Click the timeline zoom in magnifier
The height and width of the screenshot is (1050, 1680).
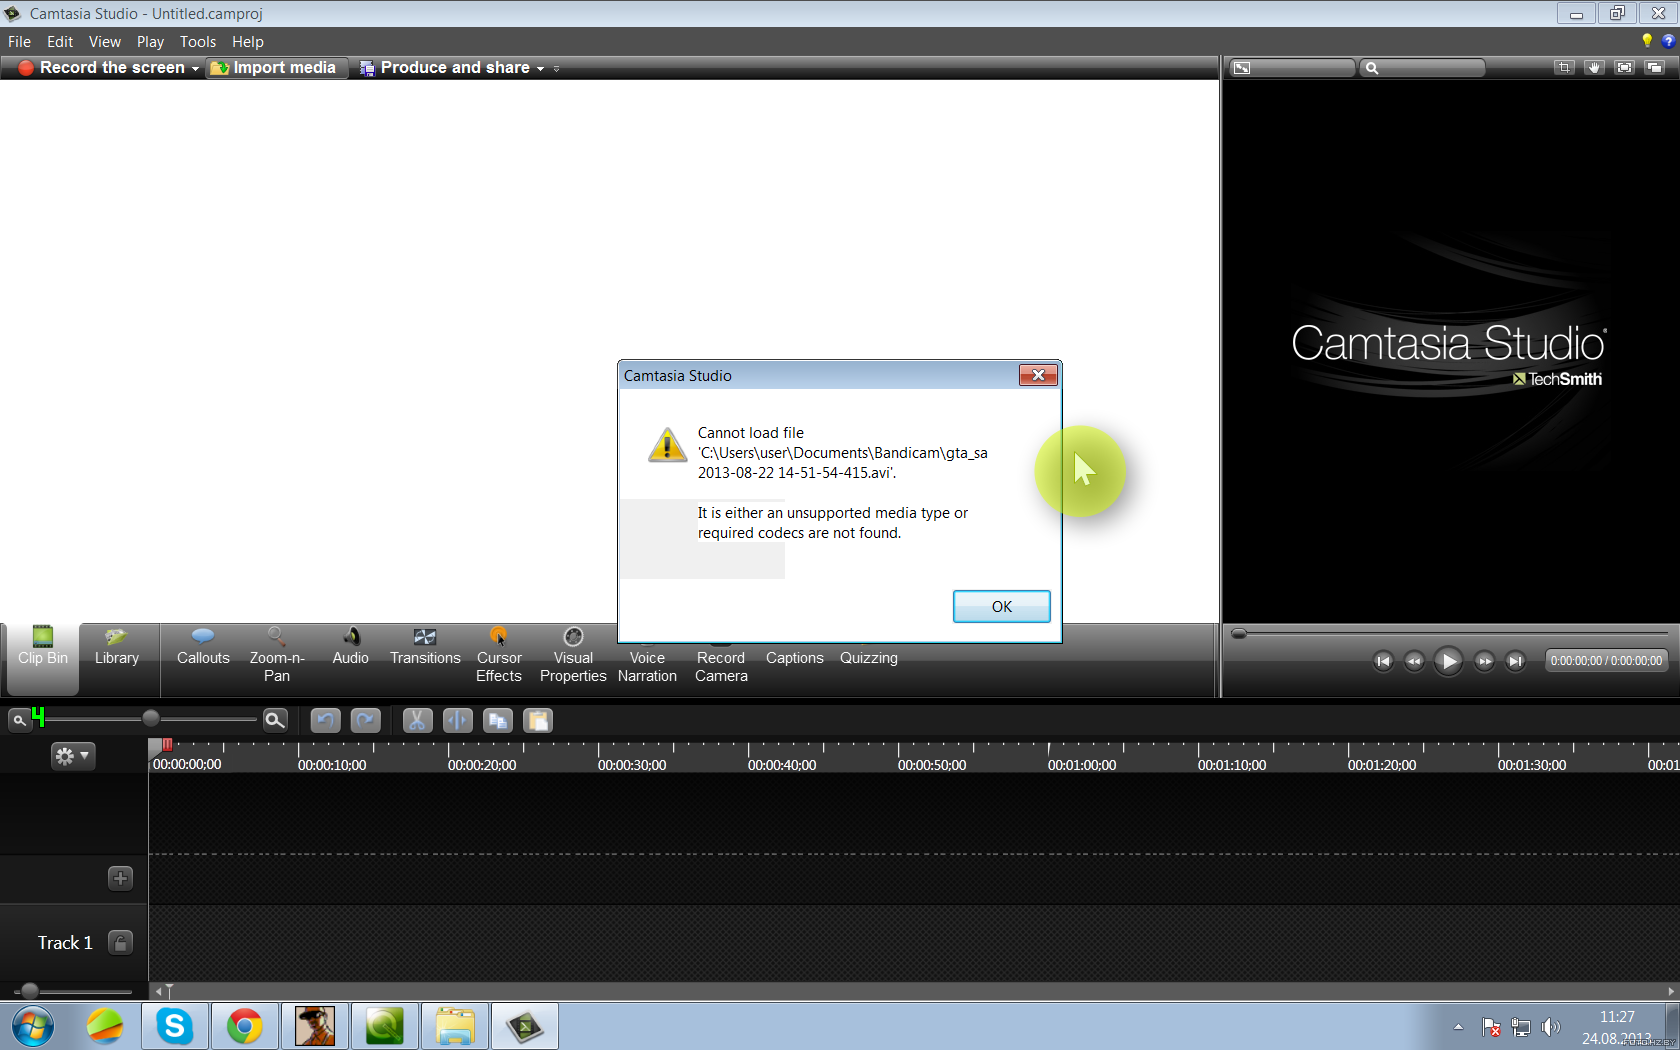pos(275,720)
